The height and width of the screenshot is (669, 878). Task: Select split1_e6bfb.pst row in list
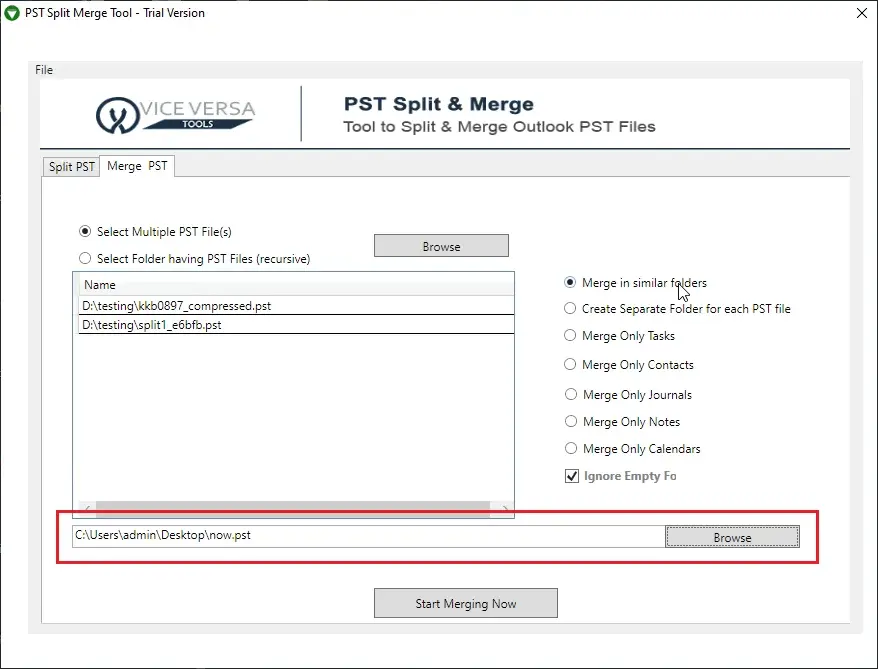point(296,325)
